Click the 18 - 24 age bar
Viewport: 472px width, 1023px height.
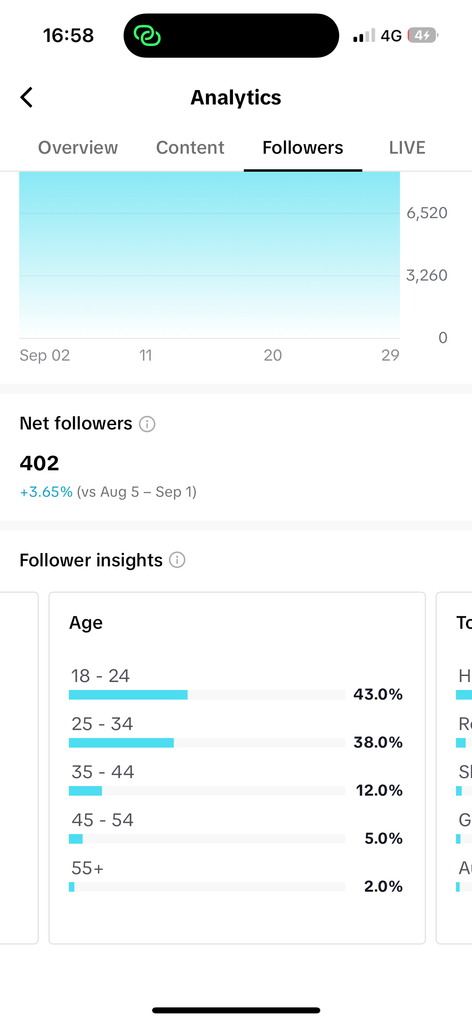207,695
